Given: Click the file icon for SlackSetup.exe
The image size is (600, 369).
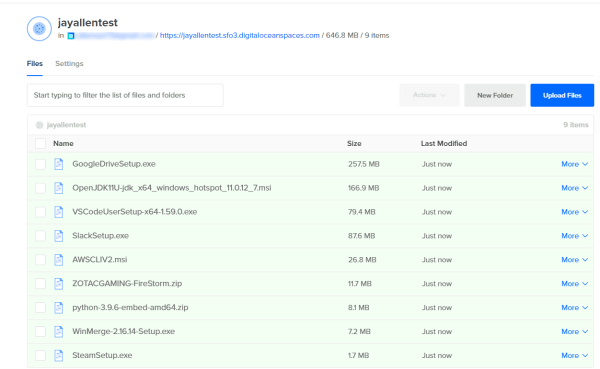Looking at the screenshot, I should click(59, 236).
